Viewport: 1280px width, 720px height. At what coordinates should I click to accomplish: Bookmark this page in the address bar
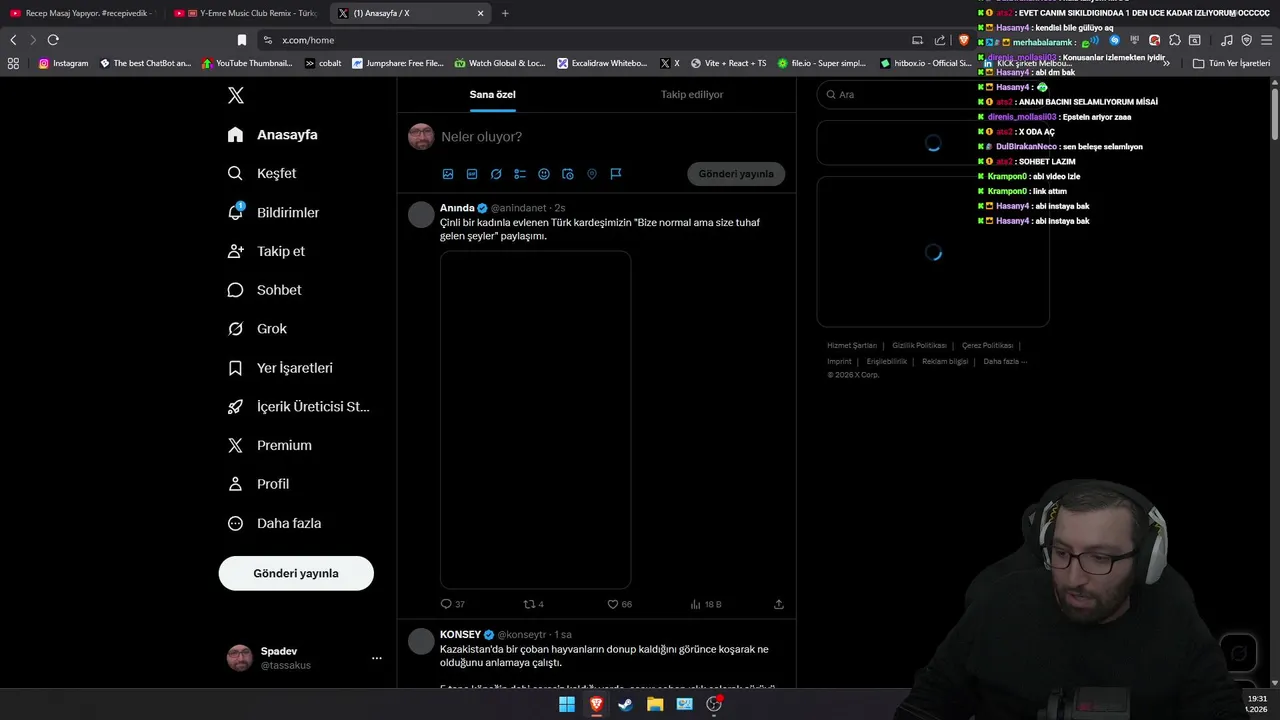point(242,40)
